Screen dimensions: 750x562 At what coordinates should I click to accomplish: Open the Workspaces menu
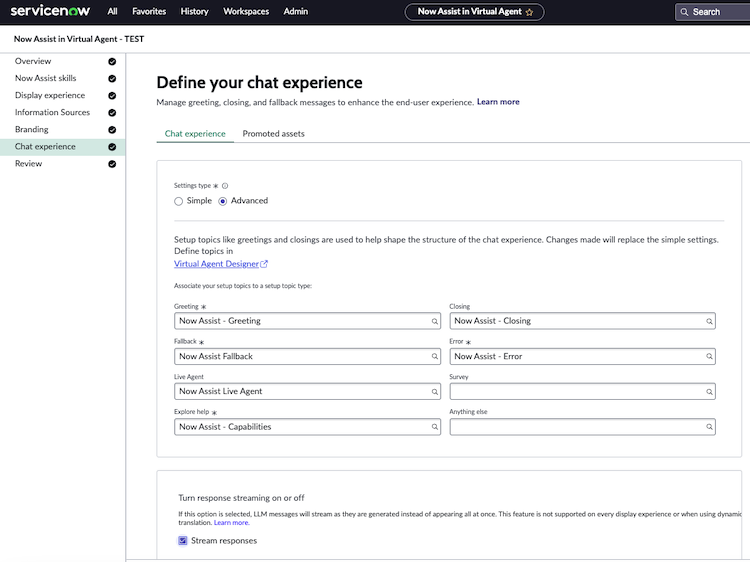(x=246, y=11)
